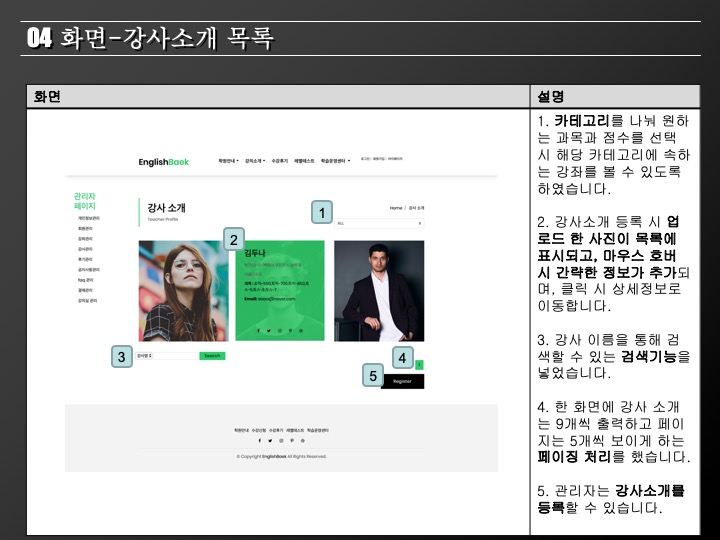This screenshot has width=720, height=540.
Task: Click Twitter icon in the page footer
Action: coord(270,441)
